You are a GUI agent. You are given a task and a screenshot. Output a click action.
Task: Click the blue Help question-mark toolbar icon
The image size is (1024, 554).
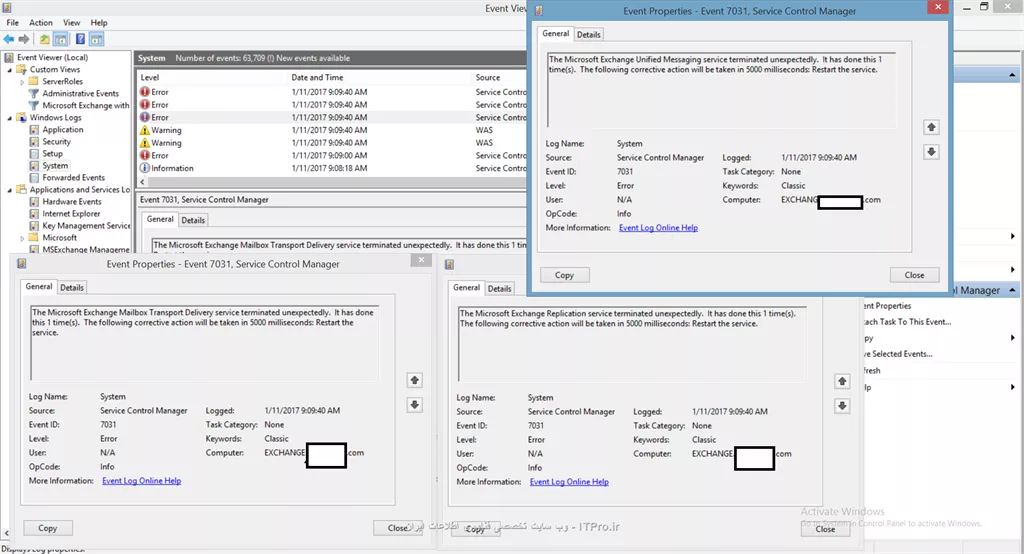coord(80,39)
